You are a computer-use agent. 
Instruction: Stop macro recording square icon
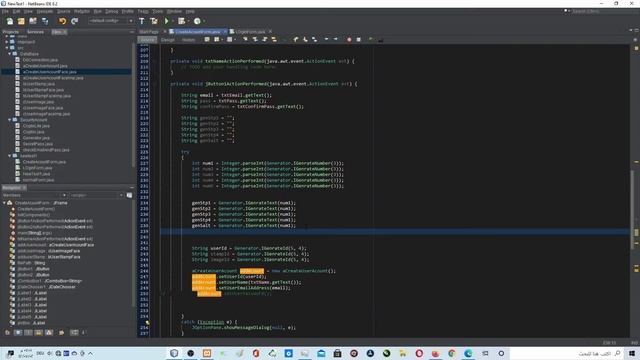(358, 40)
